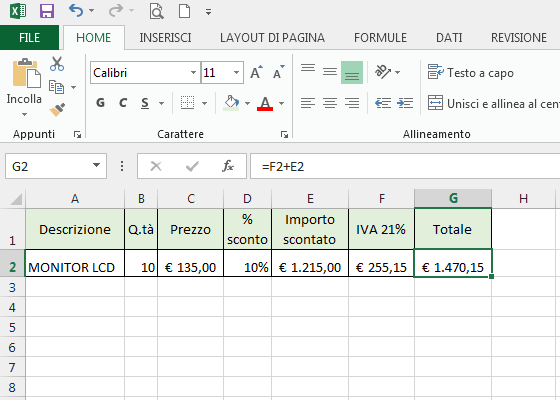Increase the font size with the large A
Image resolution: width=560 pixels, height=400 pixels.
(x=256, y=72)
